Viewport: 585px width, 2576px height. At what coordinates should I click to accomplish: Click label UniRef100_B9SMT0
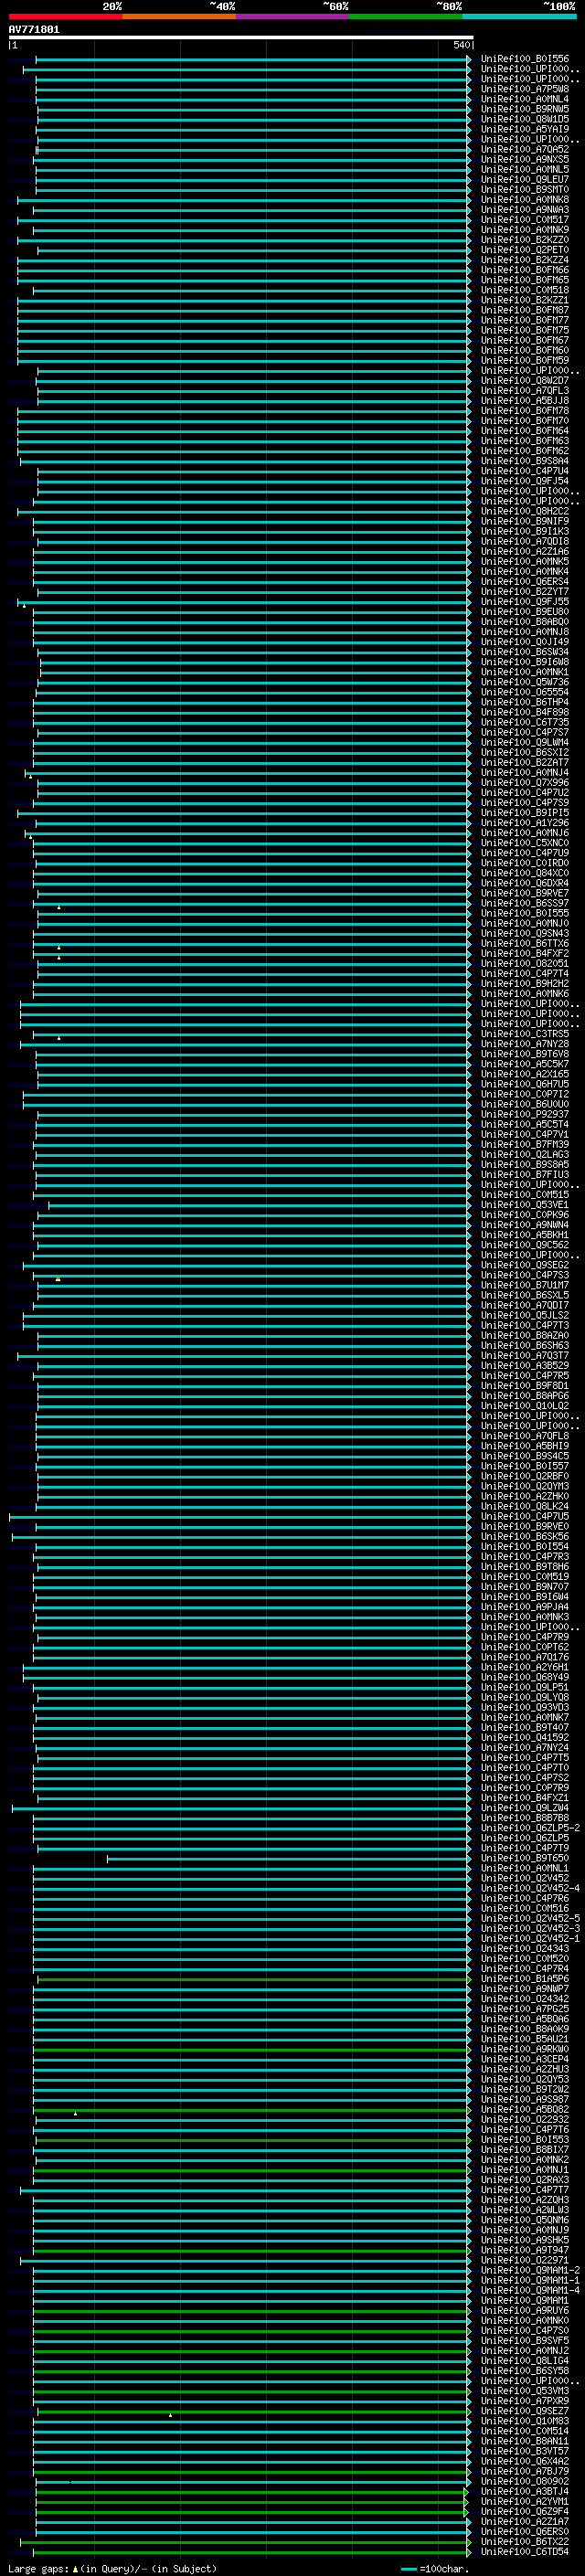pyautogui.click(x=524, y=190)
